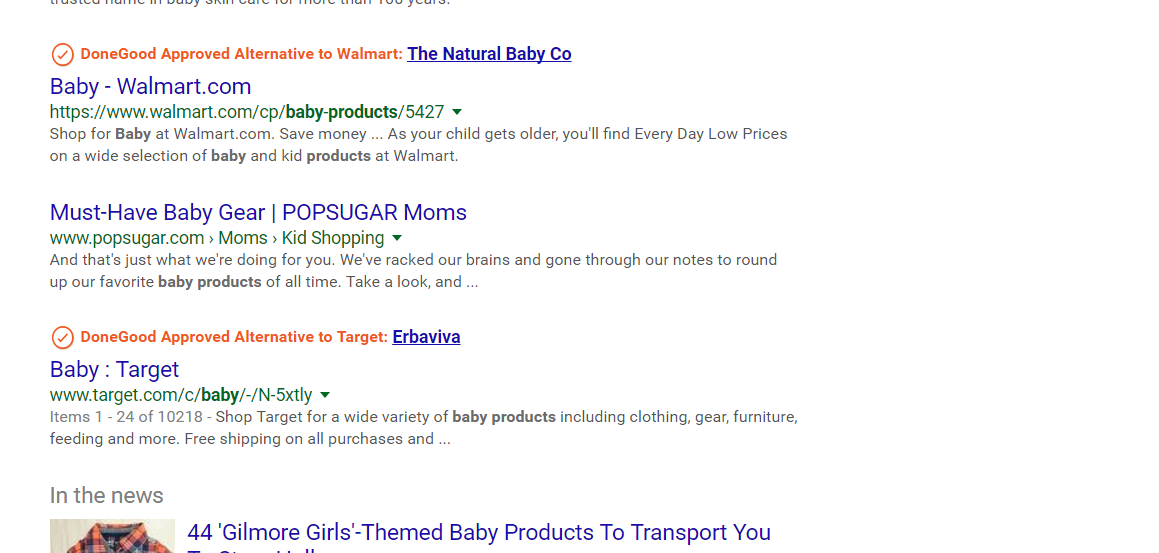Viewport: 1159px width, 553px height.
Task: Click the www.popsugar.com breadcrumb URL
Action: click(x=217, y=238)
